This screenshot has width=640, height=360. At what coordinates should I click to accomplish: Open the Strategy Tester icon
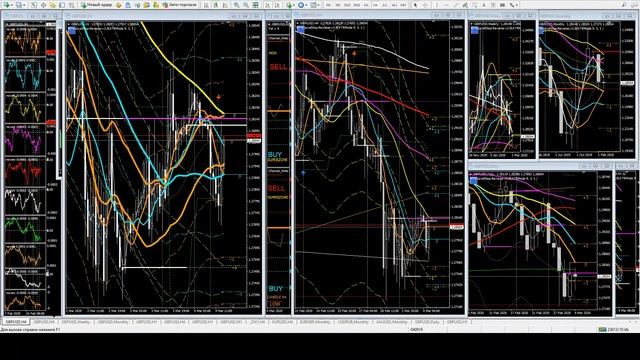point(71,5)
